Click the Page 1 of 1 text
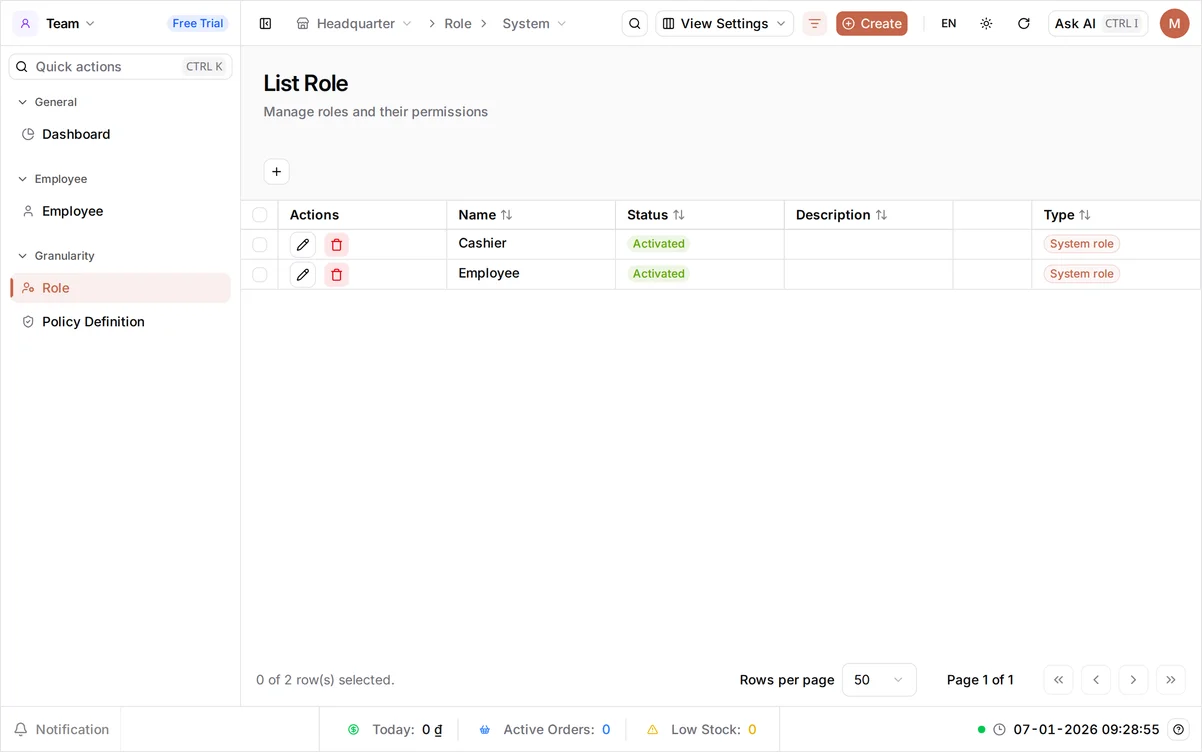The height and width of the screenshot is (752, 1202). pyautogui.click(x=980, y=680)
